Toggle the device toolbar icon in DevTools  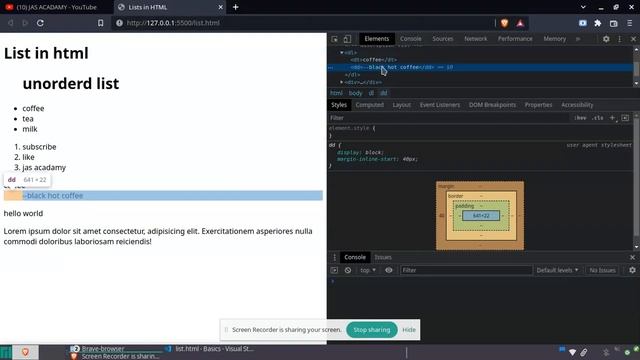(347, 39)
